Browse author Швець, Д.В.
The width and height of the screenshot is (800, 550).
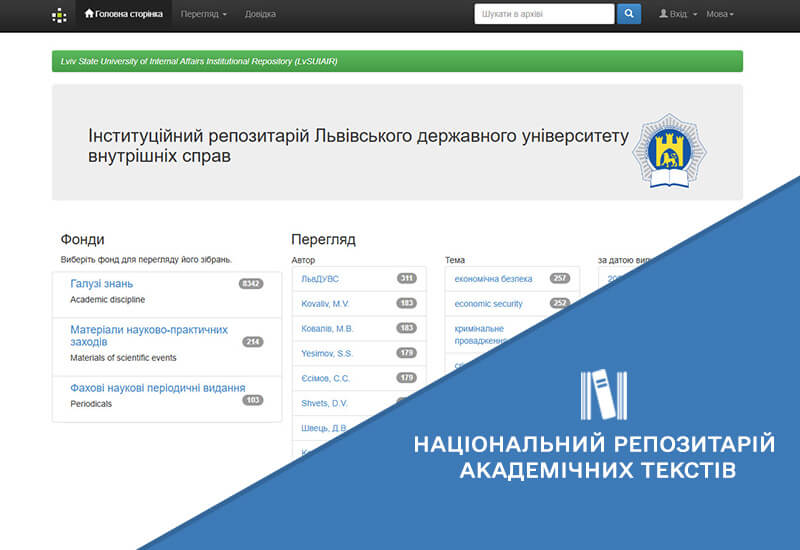[x=323, y=428]
